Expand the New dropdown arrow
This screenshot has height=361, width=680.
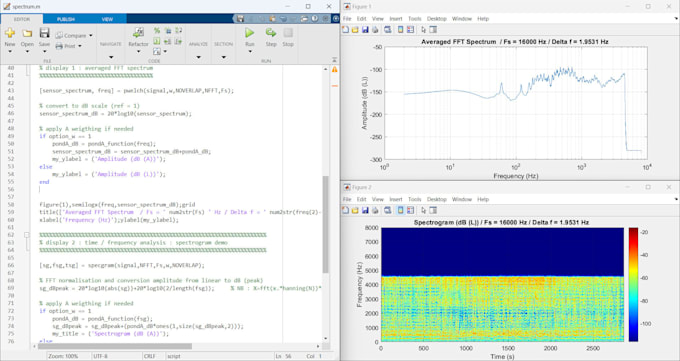point(10,52)
